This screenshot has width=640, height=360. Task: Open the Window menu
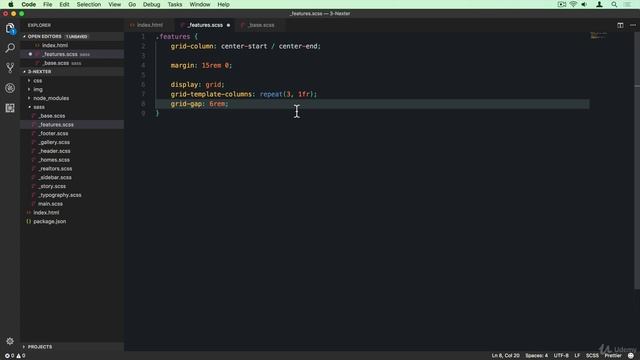200,4
